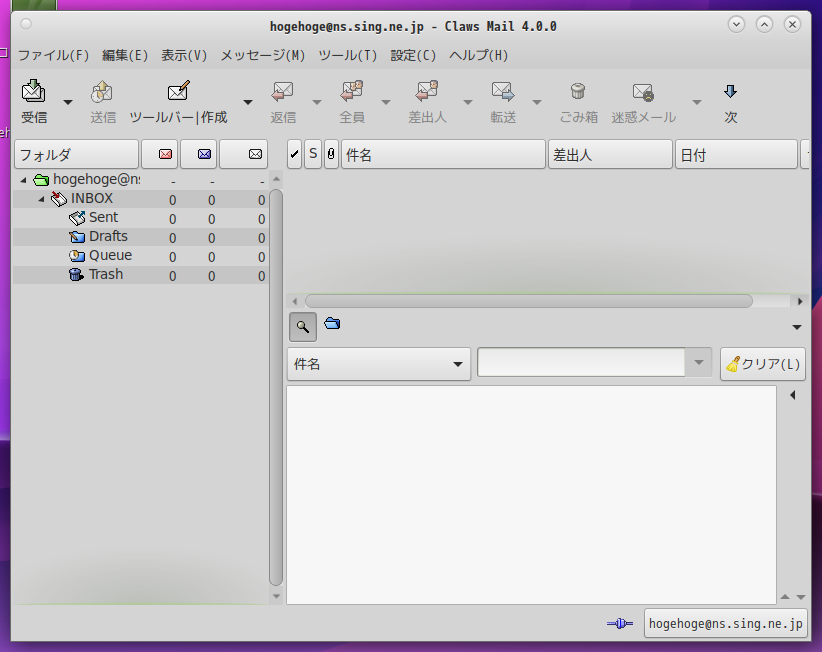The height and width of the screenshot is (652, 822).
Task: Select the Drafts folder label
Action: click(108, 236)
